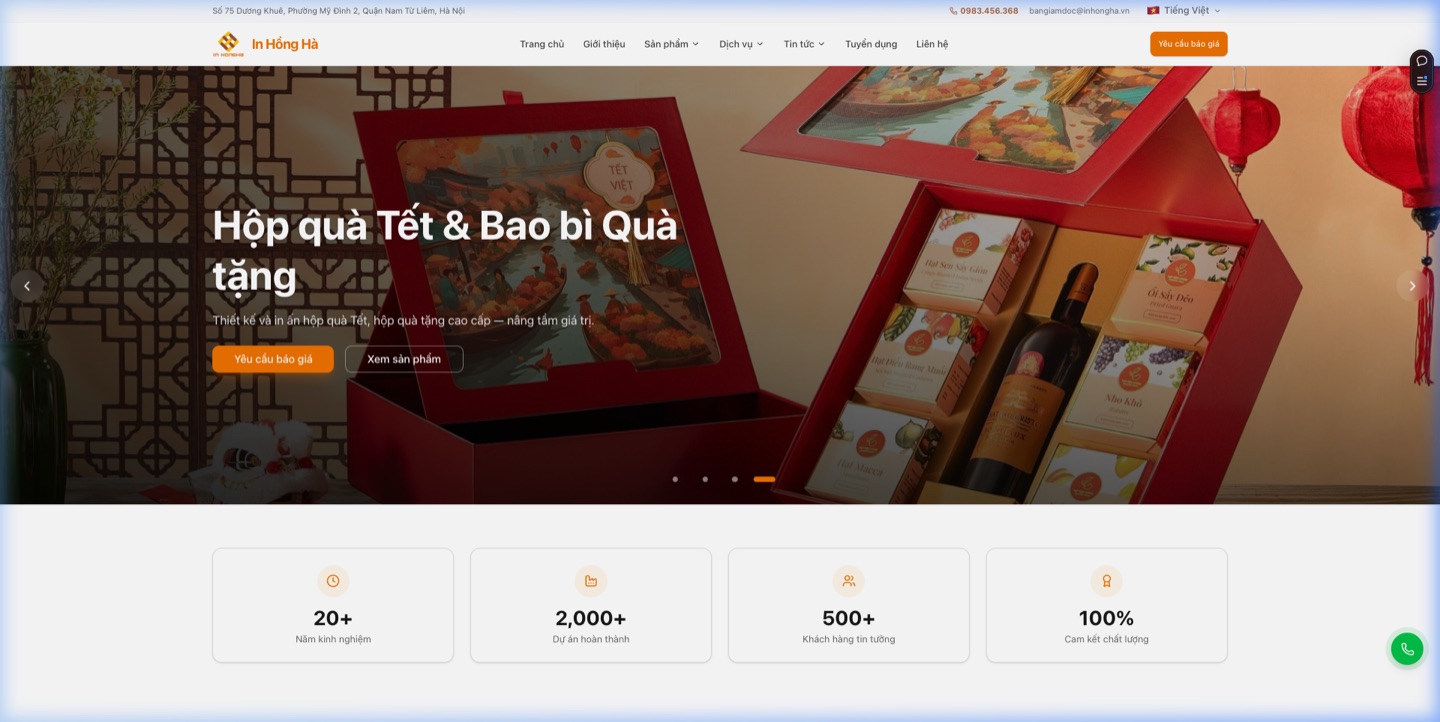Screen dimensions: 1440x722
Task: Select the folder icon above 2,000+ projects
Action: coord(590,580)
